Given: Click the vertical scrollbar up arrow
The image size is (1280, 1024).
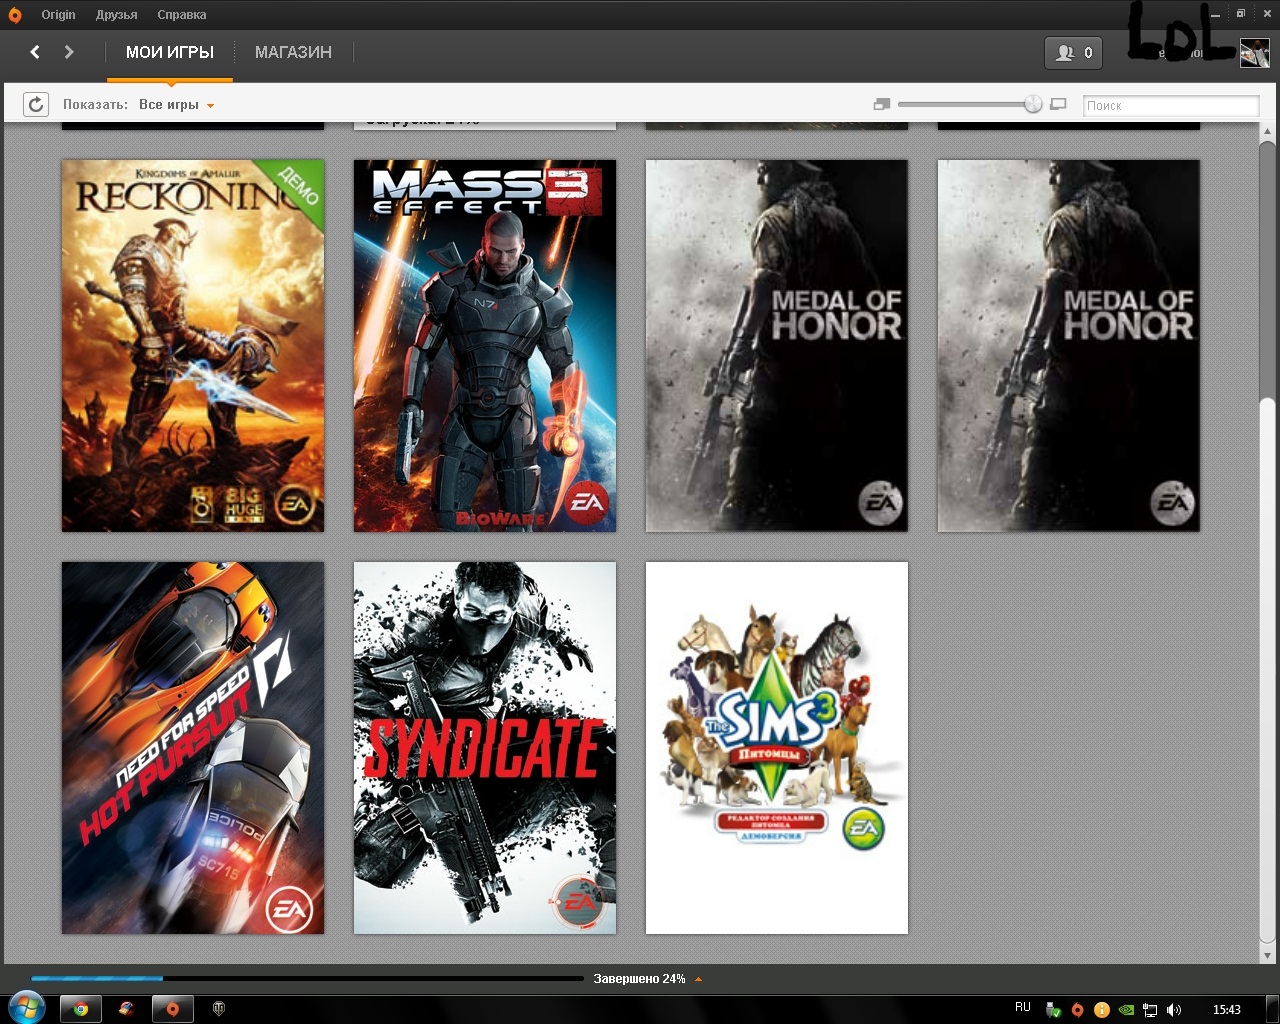Looking at the screenshot, I should tap(1267, 132).
